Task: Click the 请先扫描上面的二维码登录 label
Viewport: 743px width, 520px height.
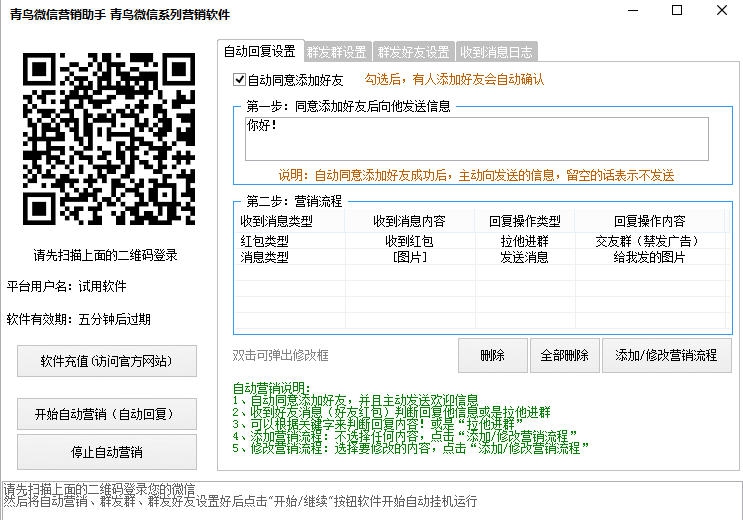Action: pos(106,255)
